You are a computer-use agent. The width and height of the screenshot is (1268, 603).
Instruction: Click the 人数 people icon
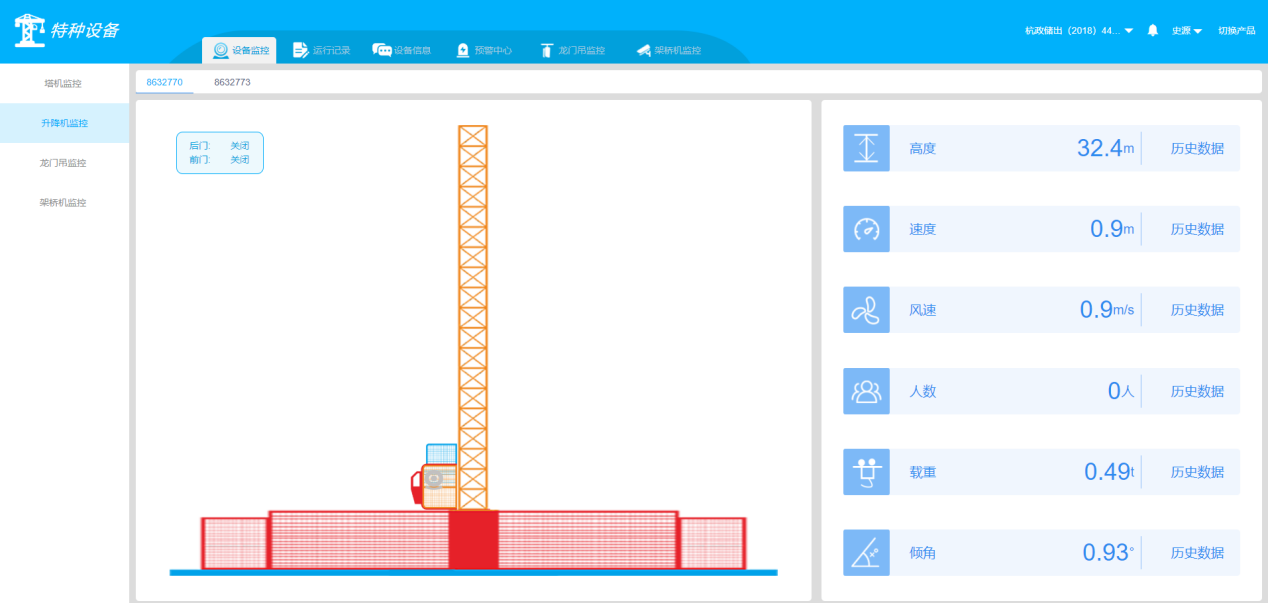[866, 391]
